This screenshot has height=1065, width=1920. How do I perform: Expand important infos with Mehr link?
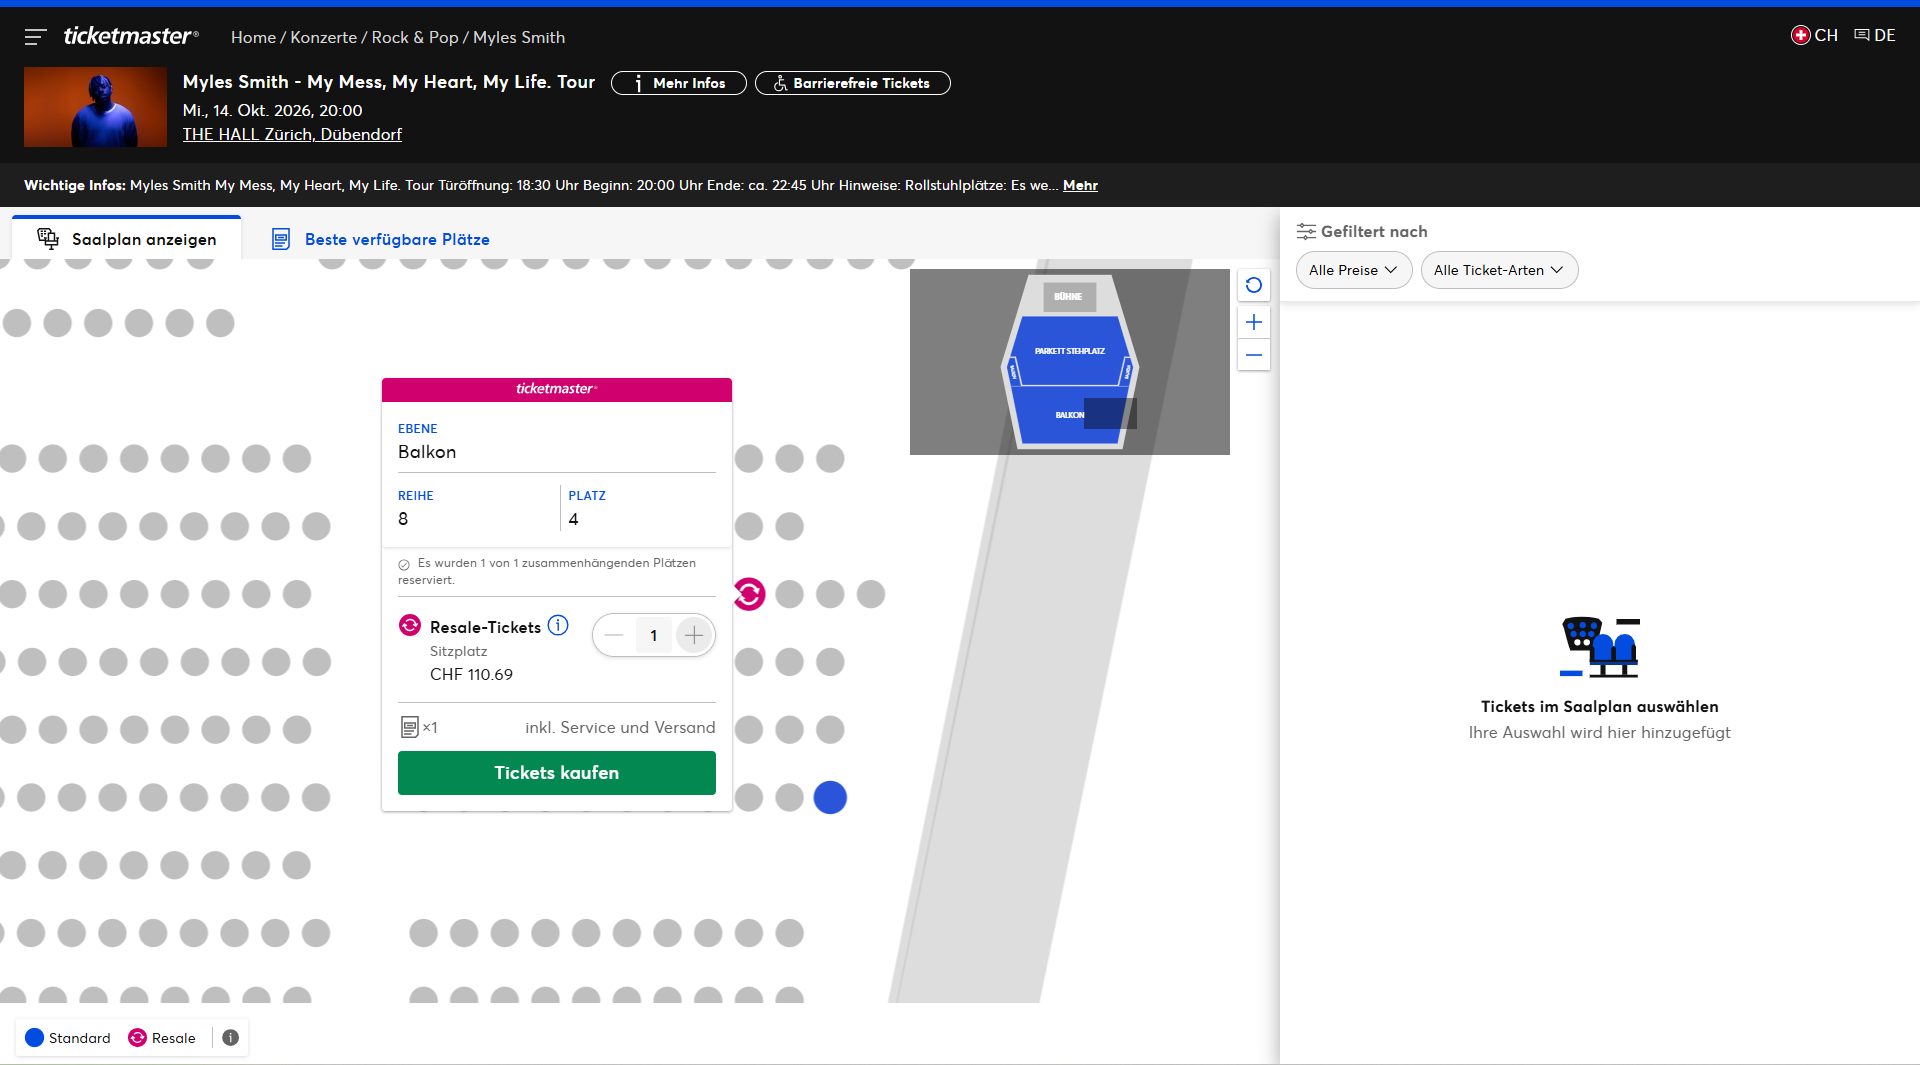[x=1080, y=185]
